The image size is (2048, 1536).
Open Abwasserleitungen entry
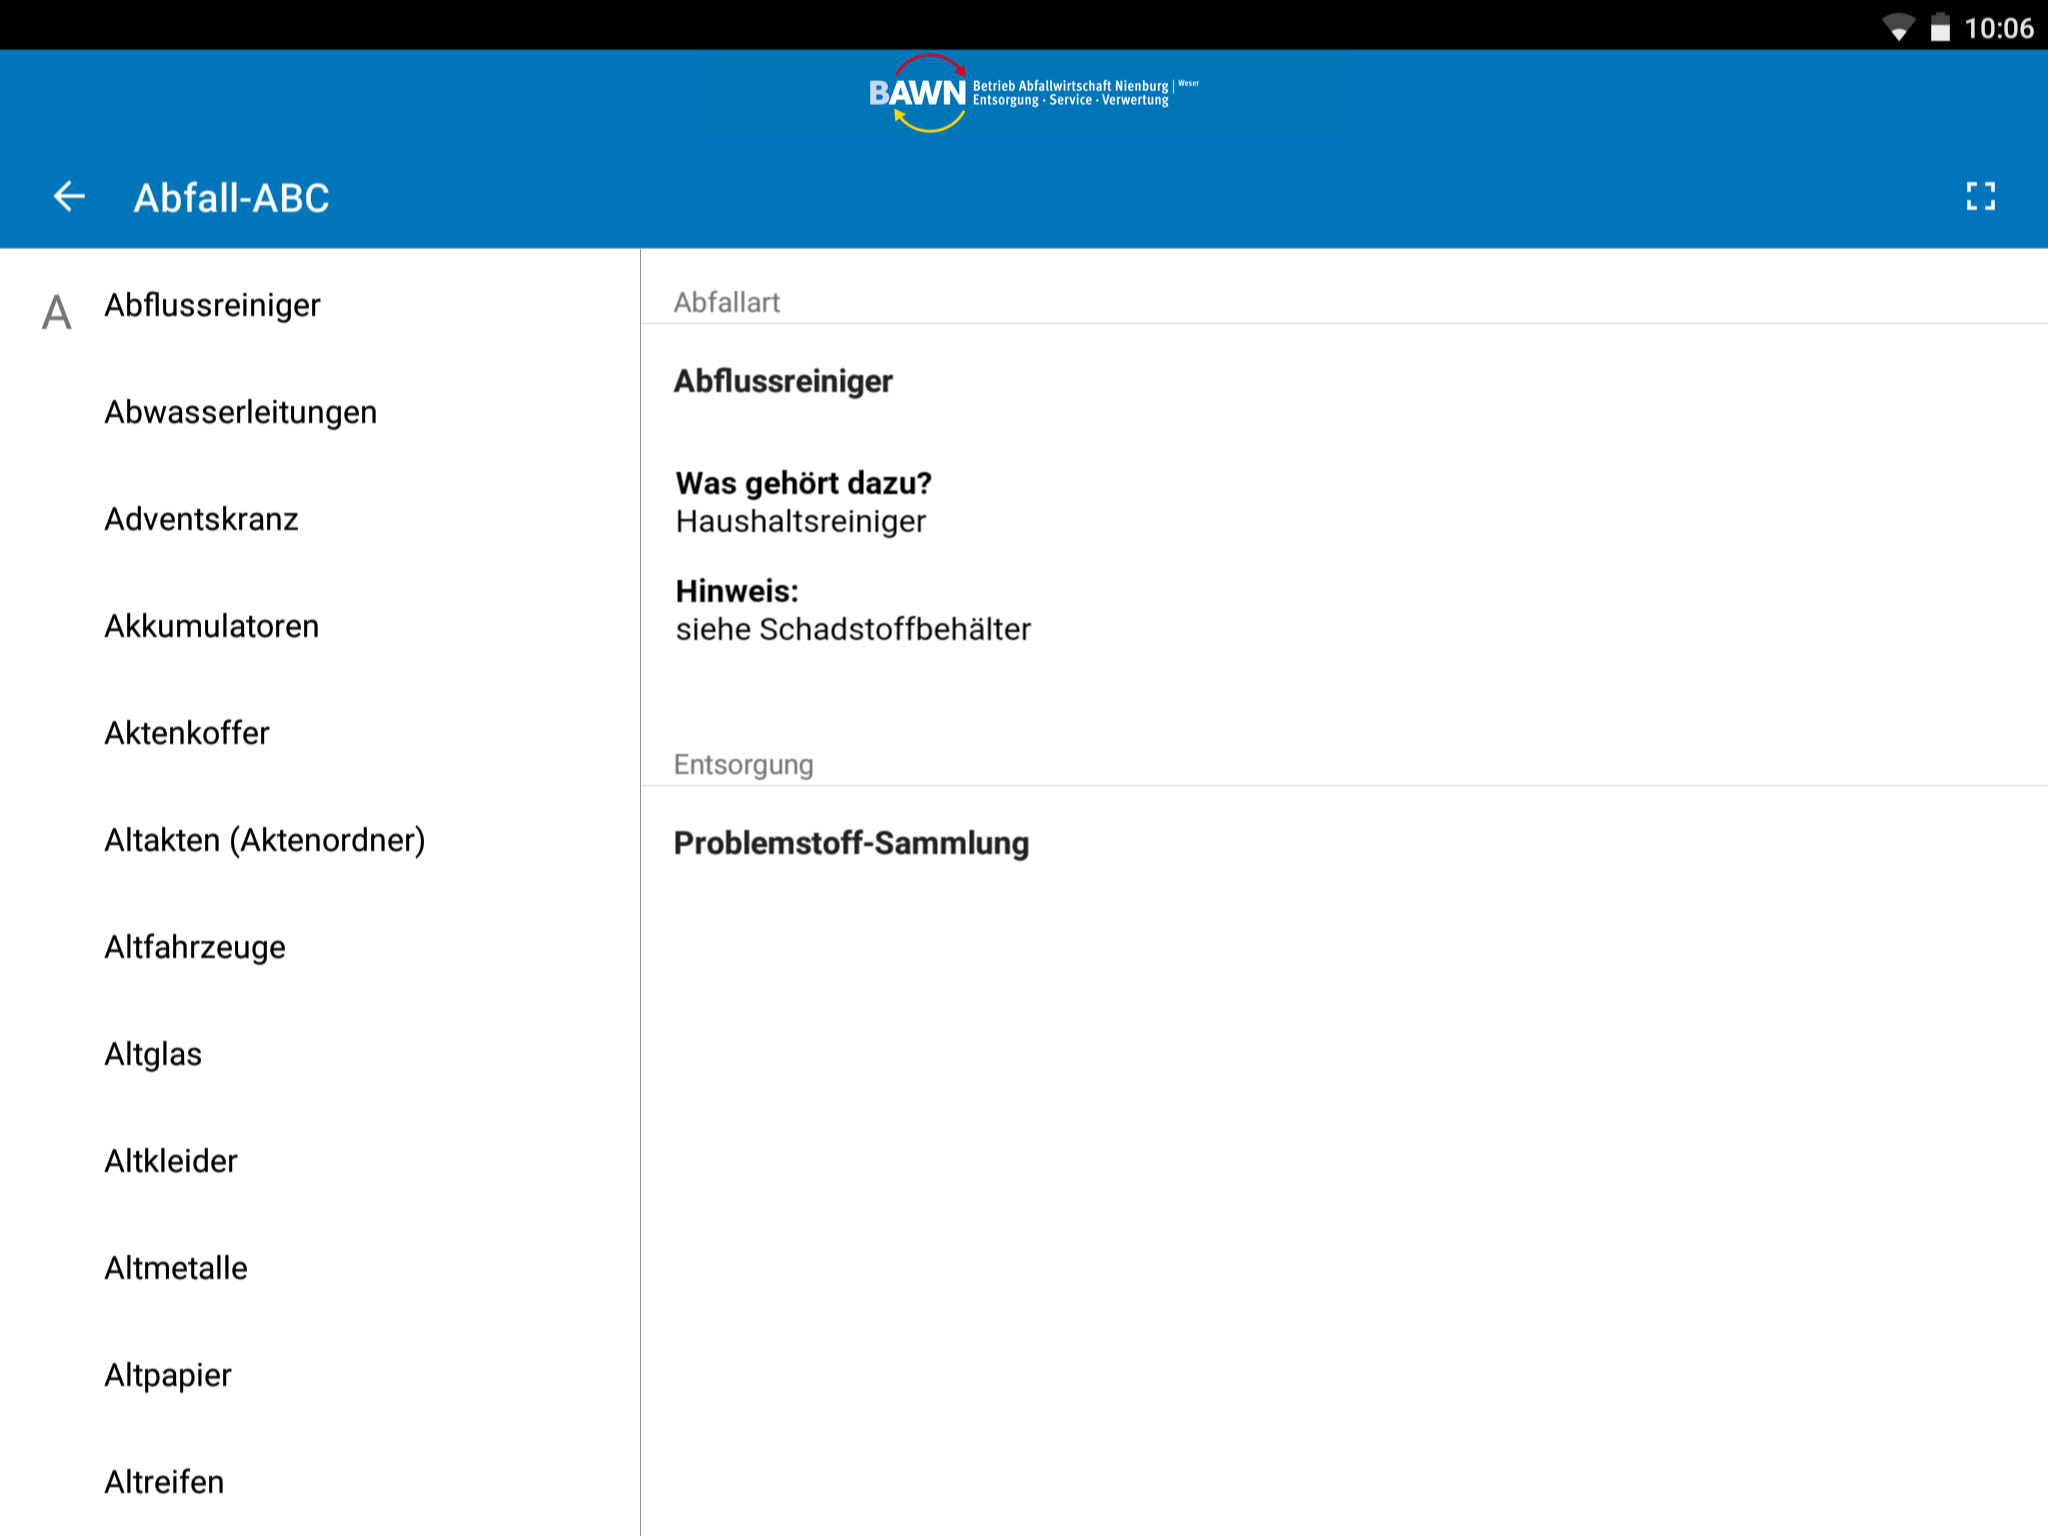click(x=240, y=412)
